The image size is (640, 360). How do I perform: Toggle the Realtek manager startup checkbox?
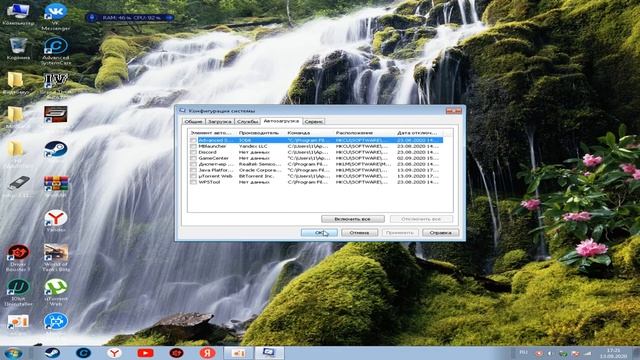(x=193, y=164)
